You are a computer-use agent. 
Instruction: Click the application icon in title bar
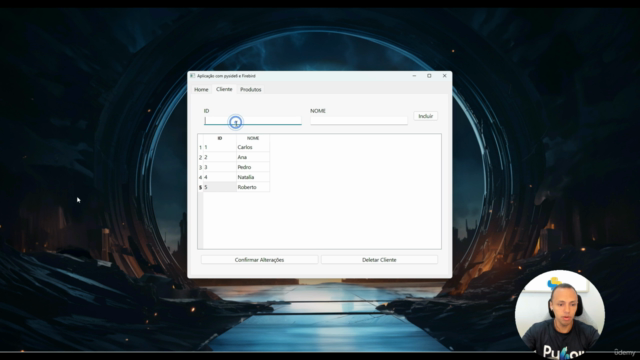click(x=192, y=76)
